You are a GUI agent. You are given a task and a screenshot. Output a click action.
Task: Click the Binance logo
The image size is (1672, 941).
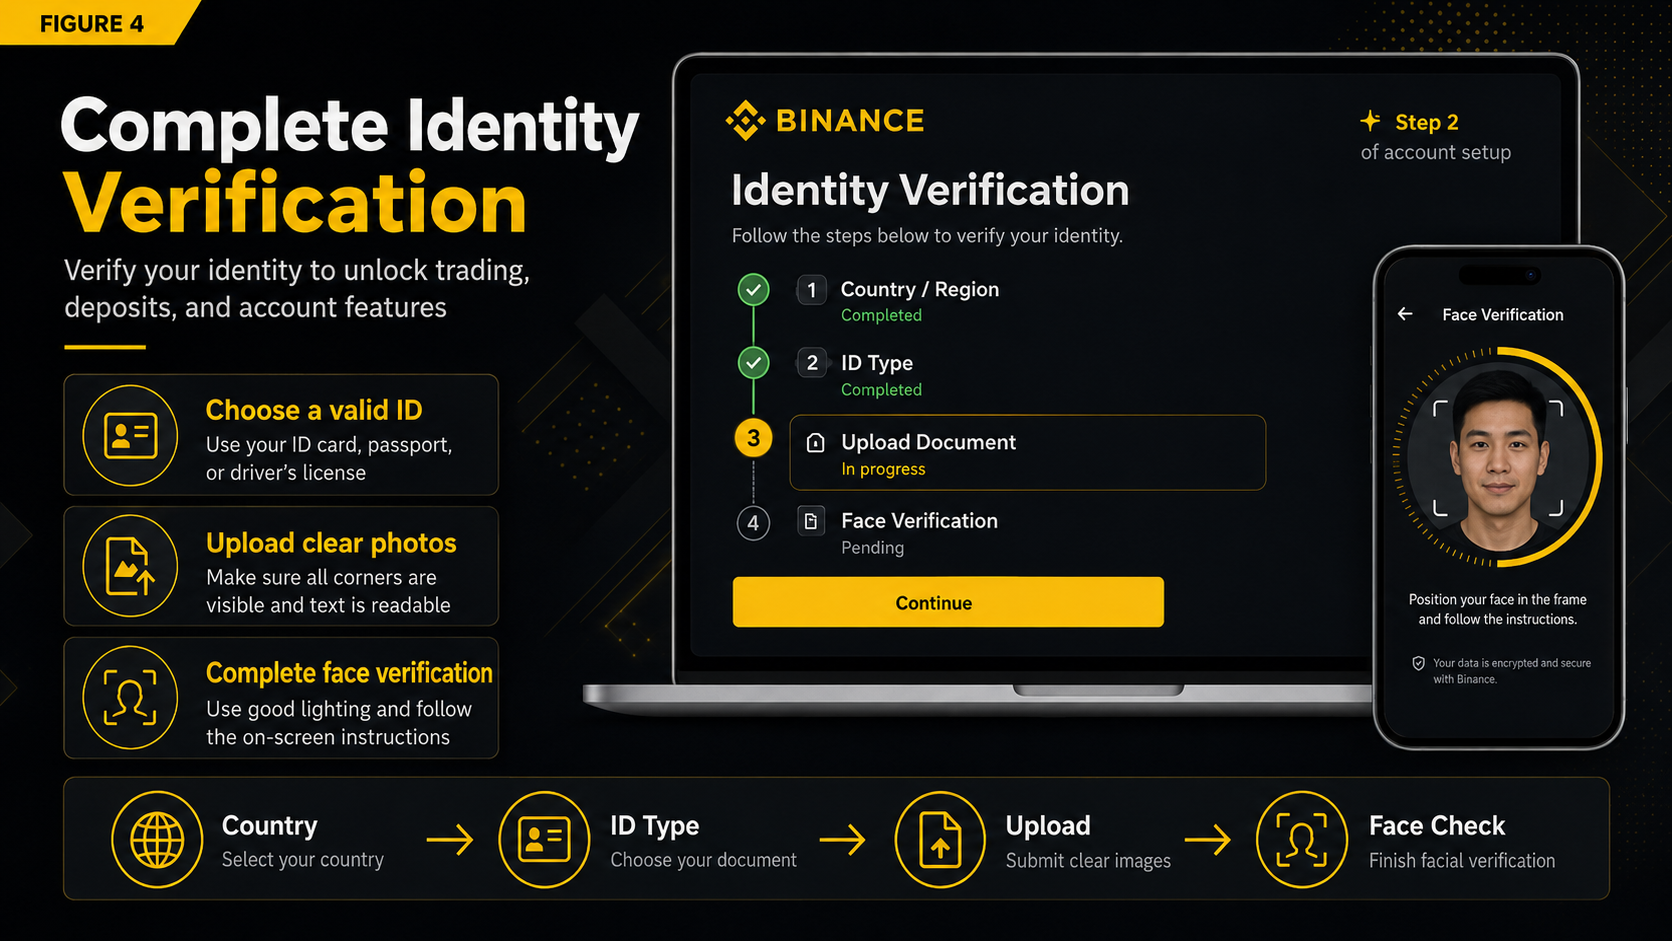click(x=825, y=121)
